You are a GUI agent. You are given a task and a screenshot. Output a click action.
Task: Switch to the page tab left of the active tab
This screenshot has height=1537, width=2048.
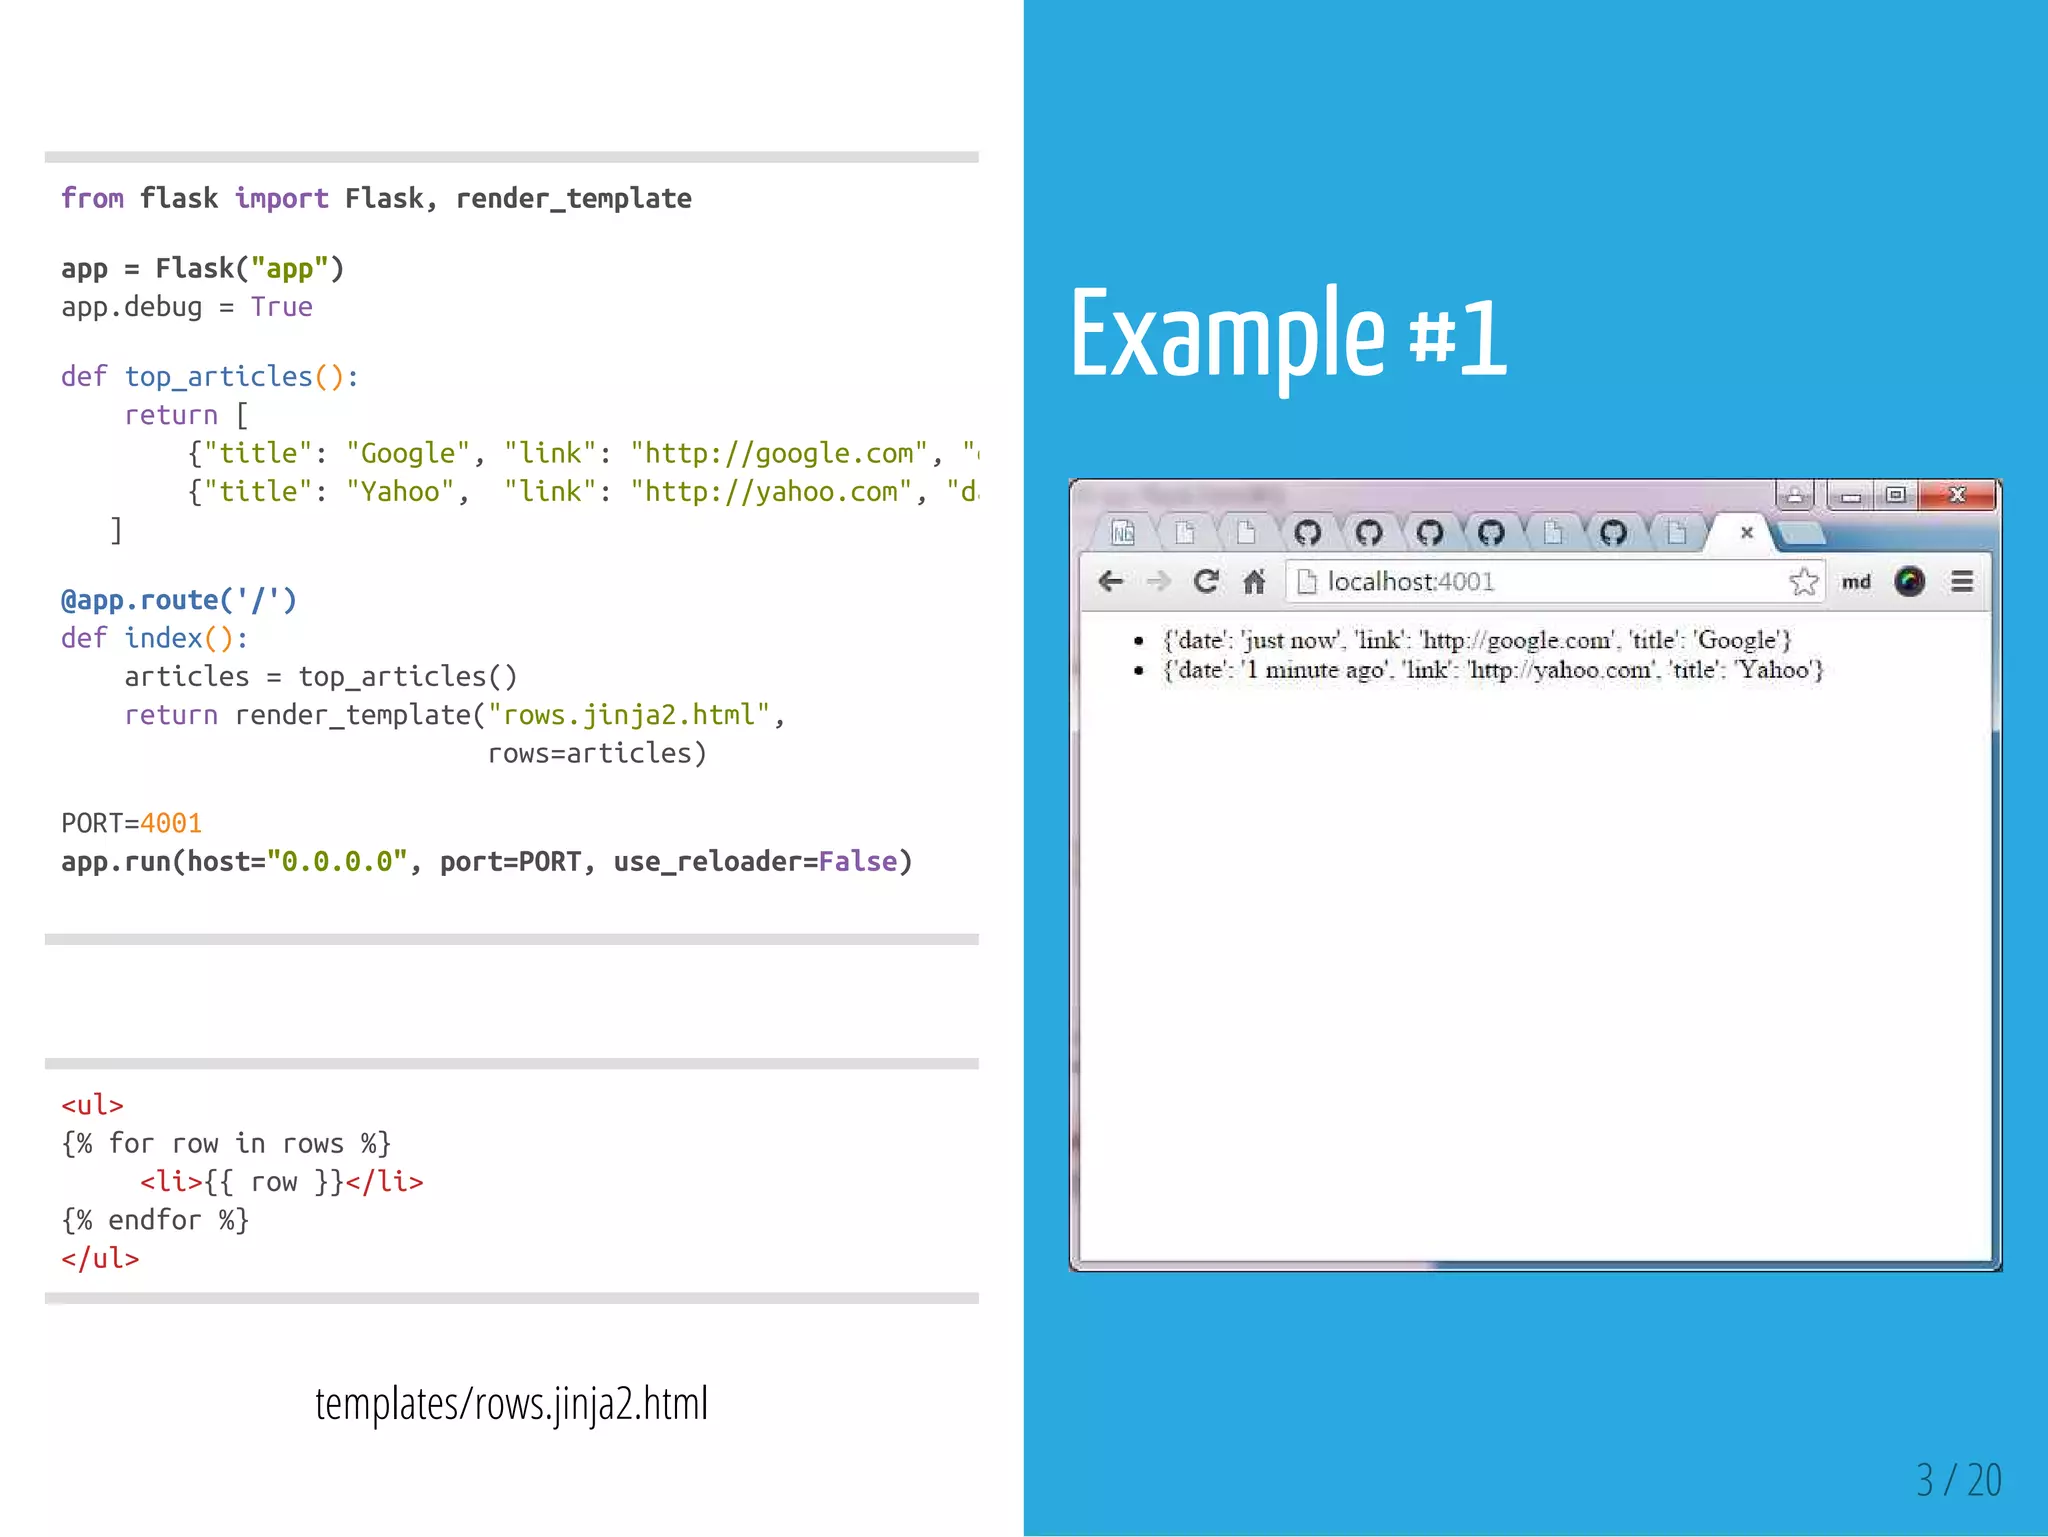coord(1676,532)
